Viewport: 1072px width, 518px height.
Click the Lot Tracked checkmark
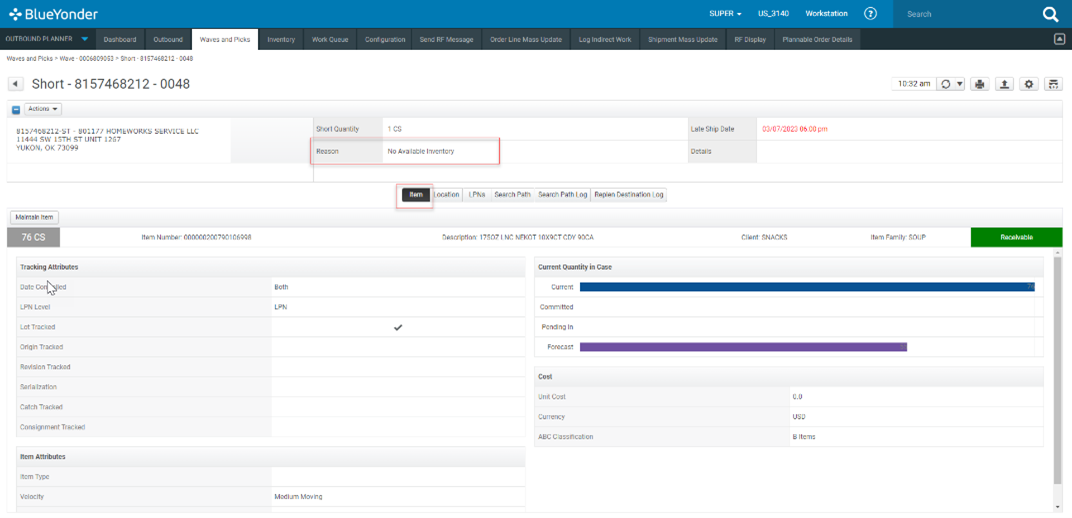click(398, 327)
